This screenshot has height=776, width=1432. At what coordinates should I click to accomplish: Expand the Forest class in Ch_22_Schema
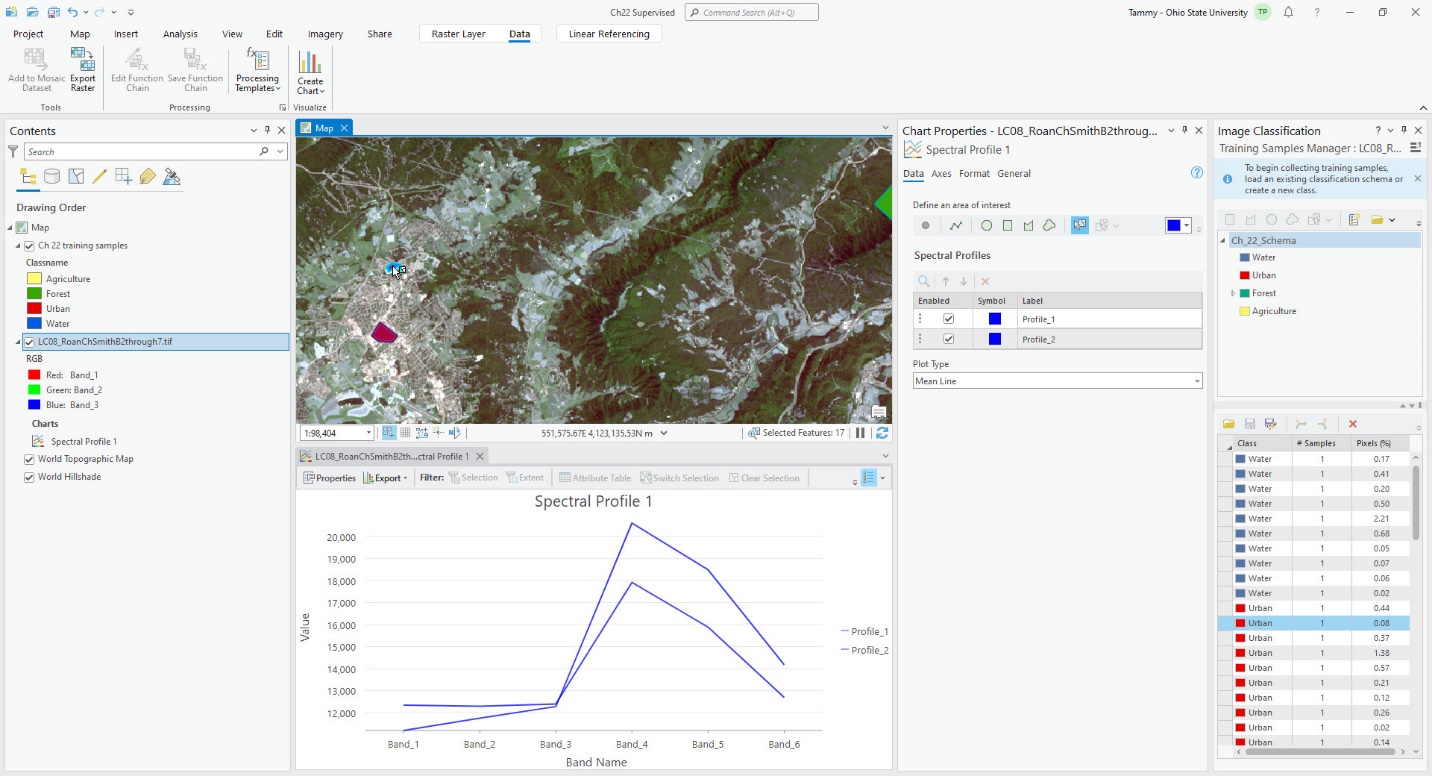1233,293
